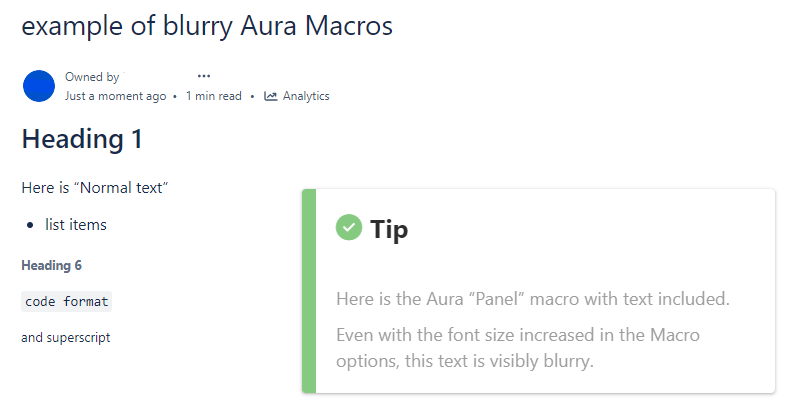This screenshot has width=792, height=408.
Task: Click the '1 min read' label
Action: click(214, 96)
